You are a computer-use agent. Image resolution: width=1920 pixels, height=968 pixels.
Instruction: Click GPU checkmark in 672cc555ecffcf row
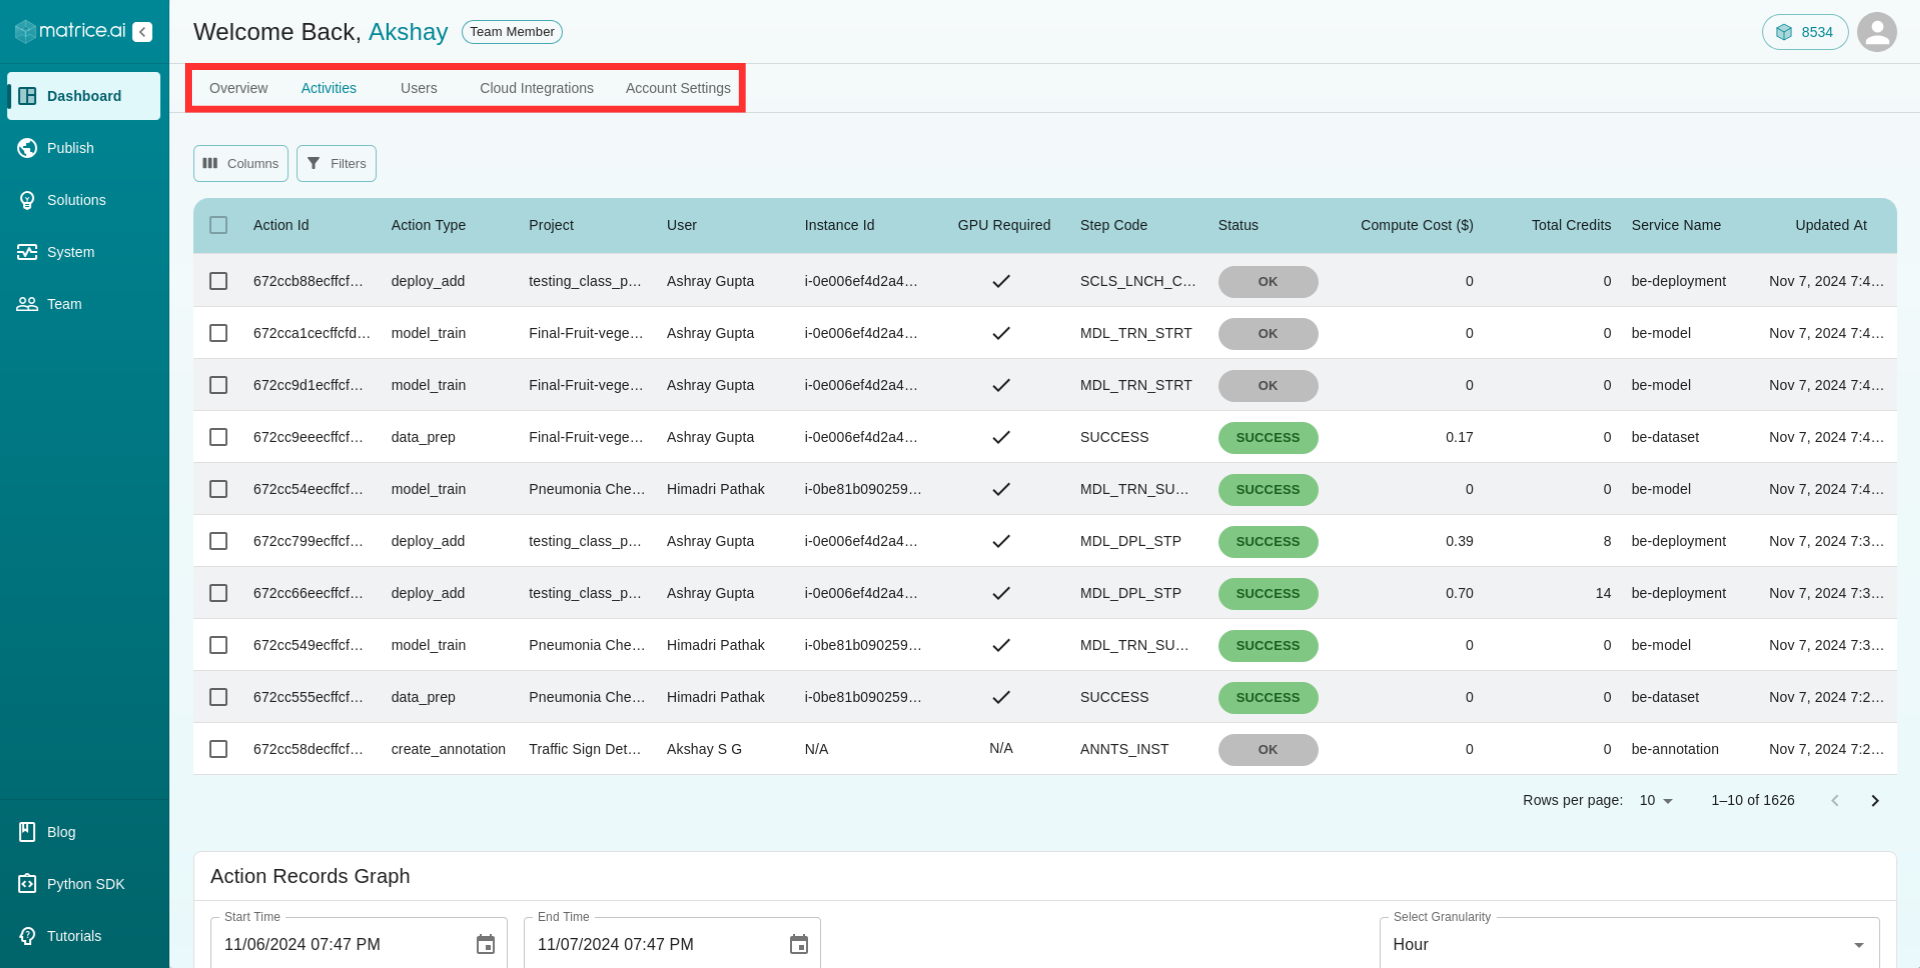tap(1001, 697)
